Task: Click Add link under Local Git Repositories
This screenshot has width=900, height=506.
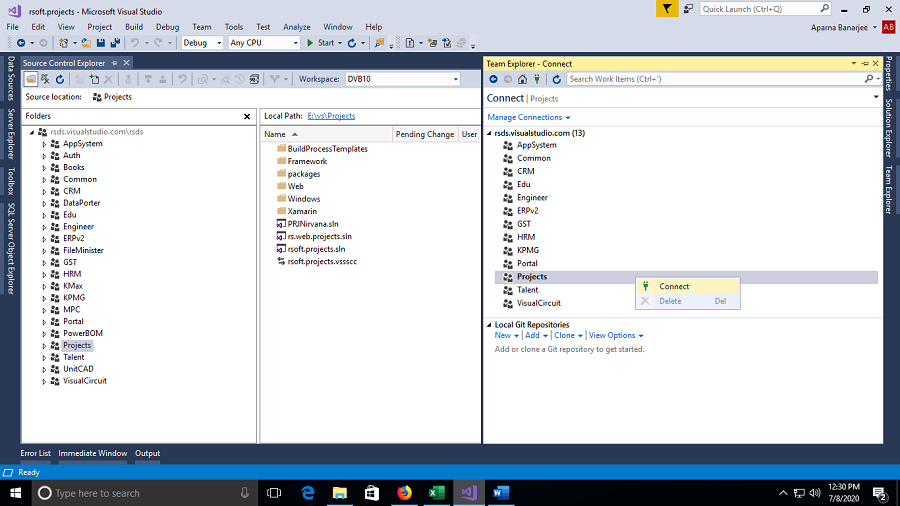Action: [x=536, y=336]
